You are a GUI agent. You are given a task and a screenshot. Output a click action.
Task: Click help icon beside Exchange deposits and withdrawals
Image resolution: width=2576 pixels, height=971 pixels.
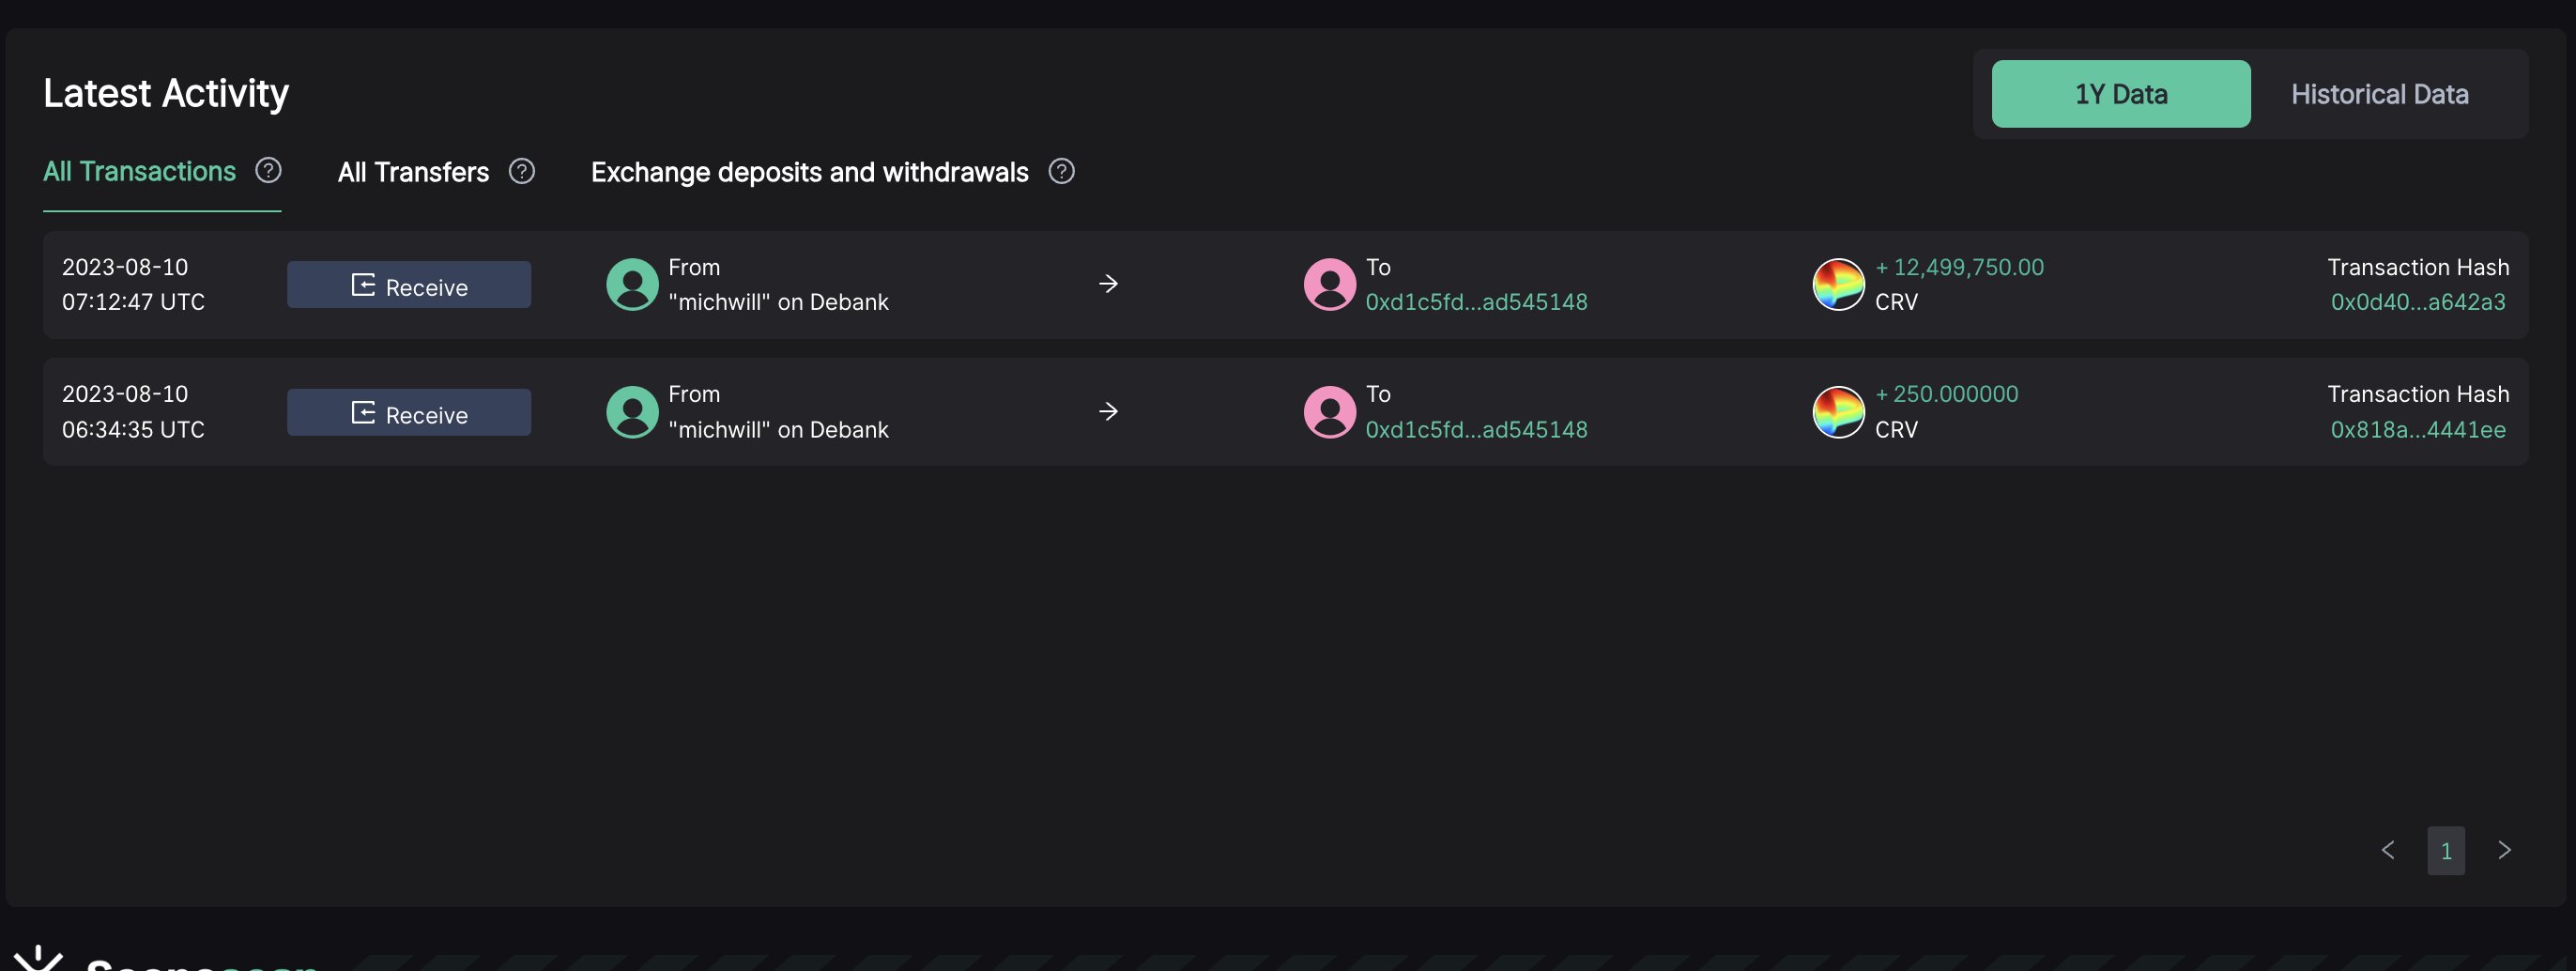point(1061,172)
